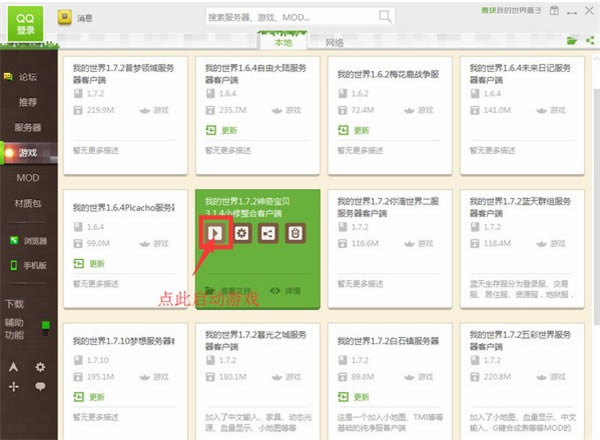The height and width of the screenshot is (440, 600).
Task: Switch to the 本地 tab
Action: [283, 42]
